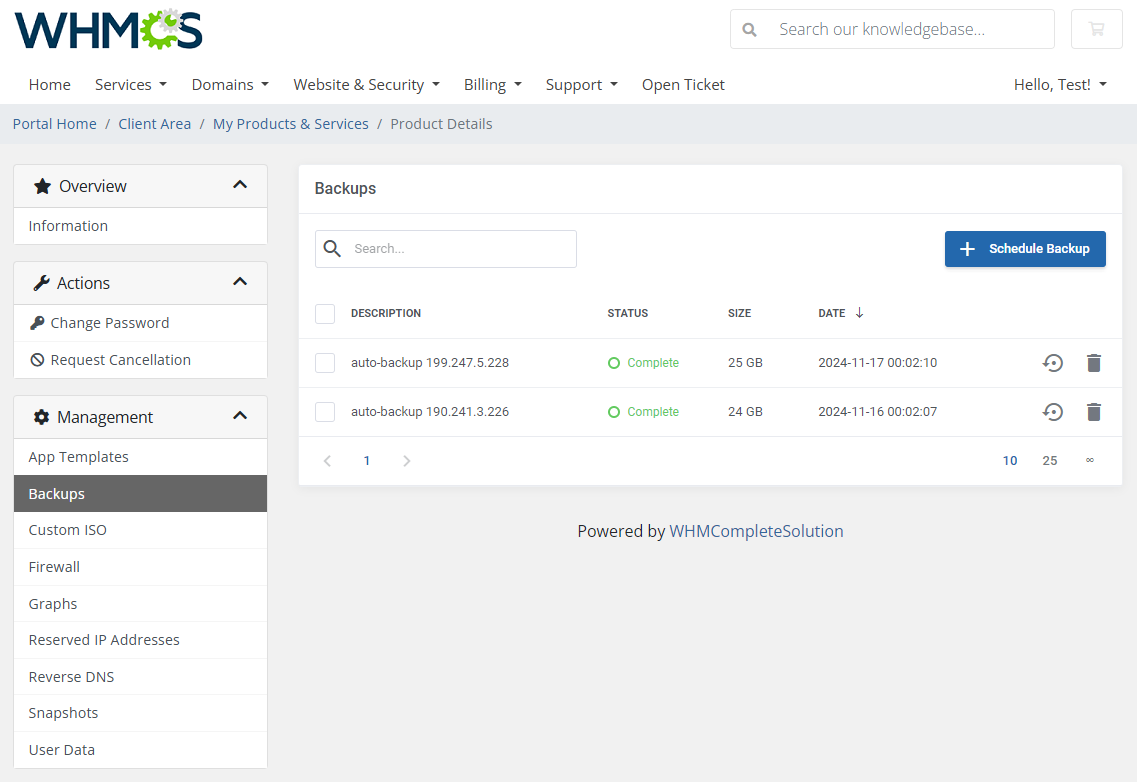Click the Date column sort arrow
This screenshot has width=1137, height=782.
coord(859,313)
